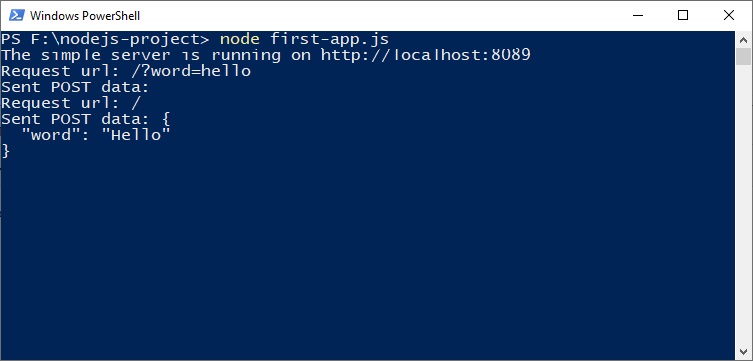This screenshot has width=753, height=361.
Task: Click the PS F:\nodejs-project> prompt
Action: [105, 39]
